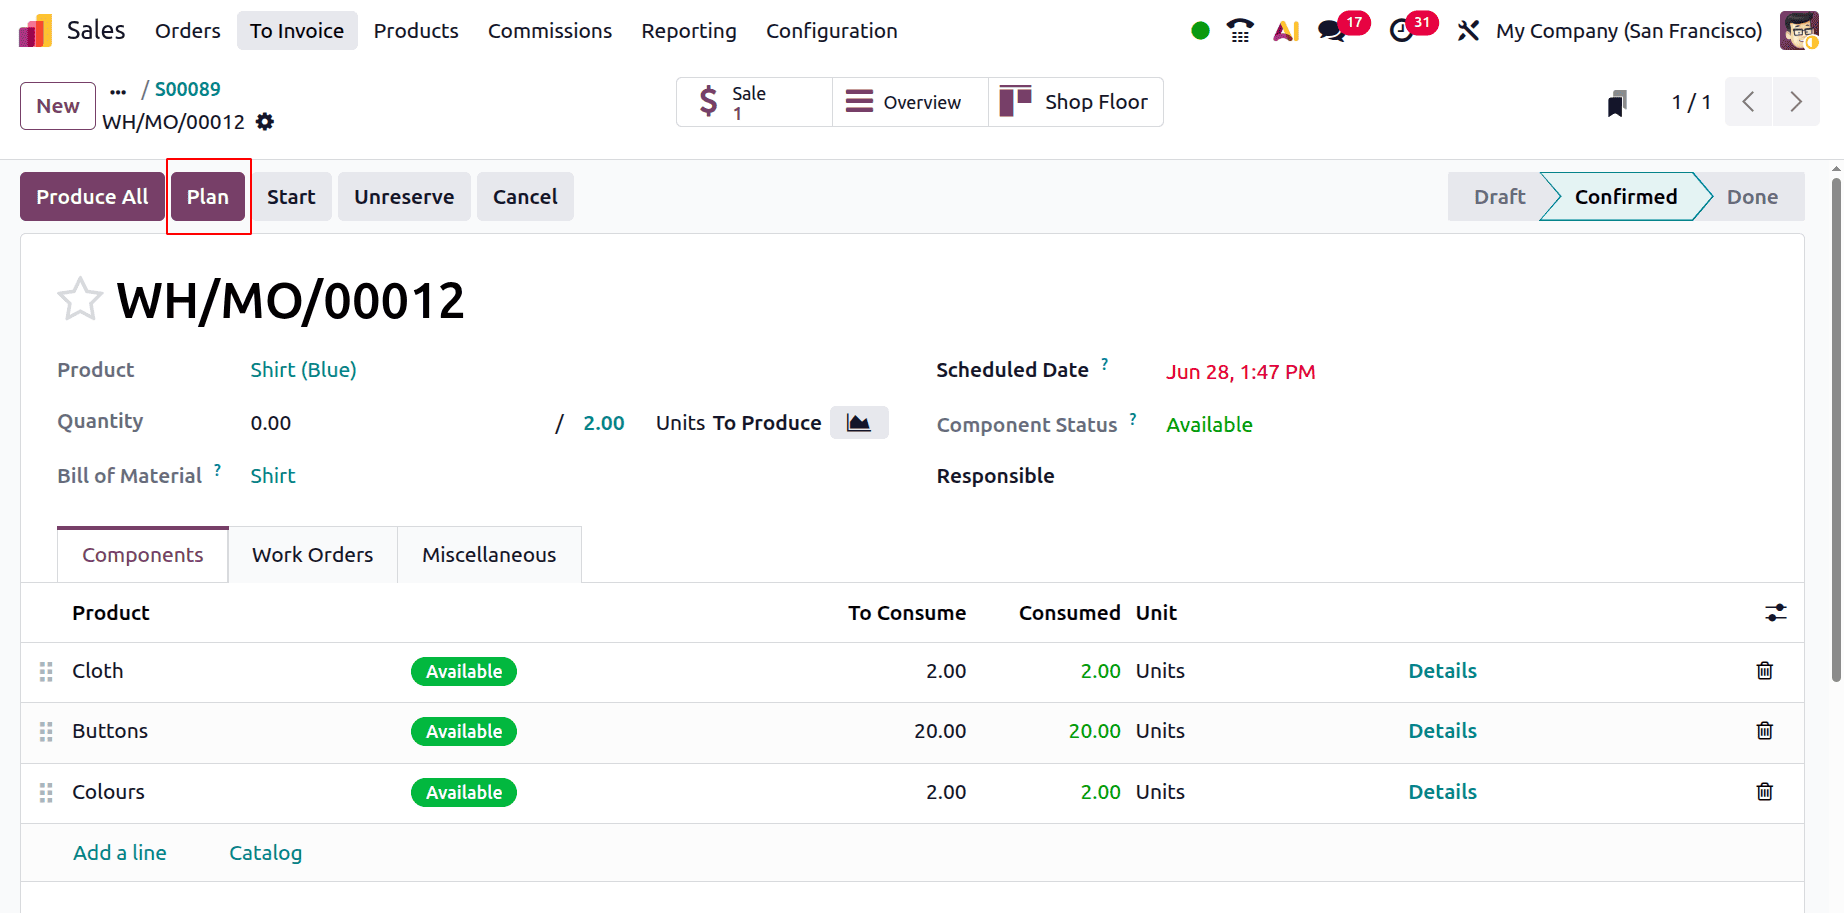Click the Cancel button
The width and height of the screenshot is (1844, 913).
[x=525, y=197]
